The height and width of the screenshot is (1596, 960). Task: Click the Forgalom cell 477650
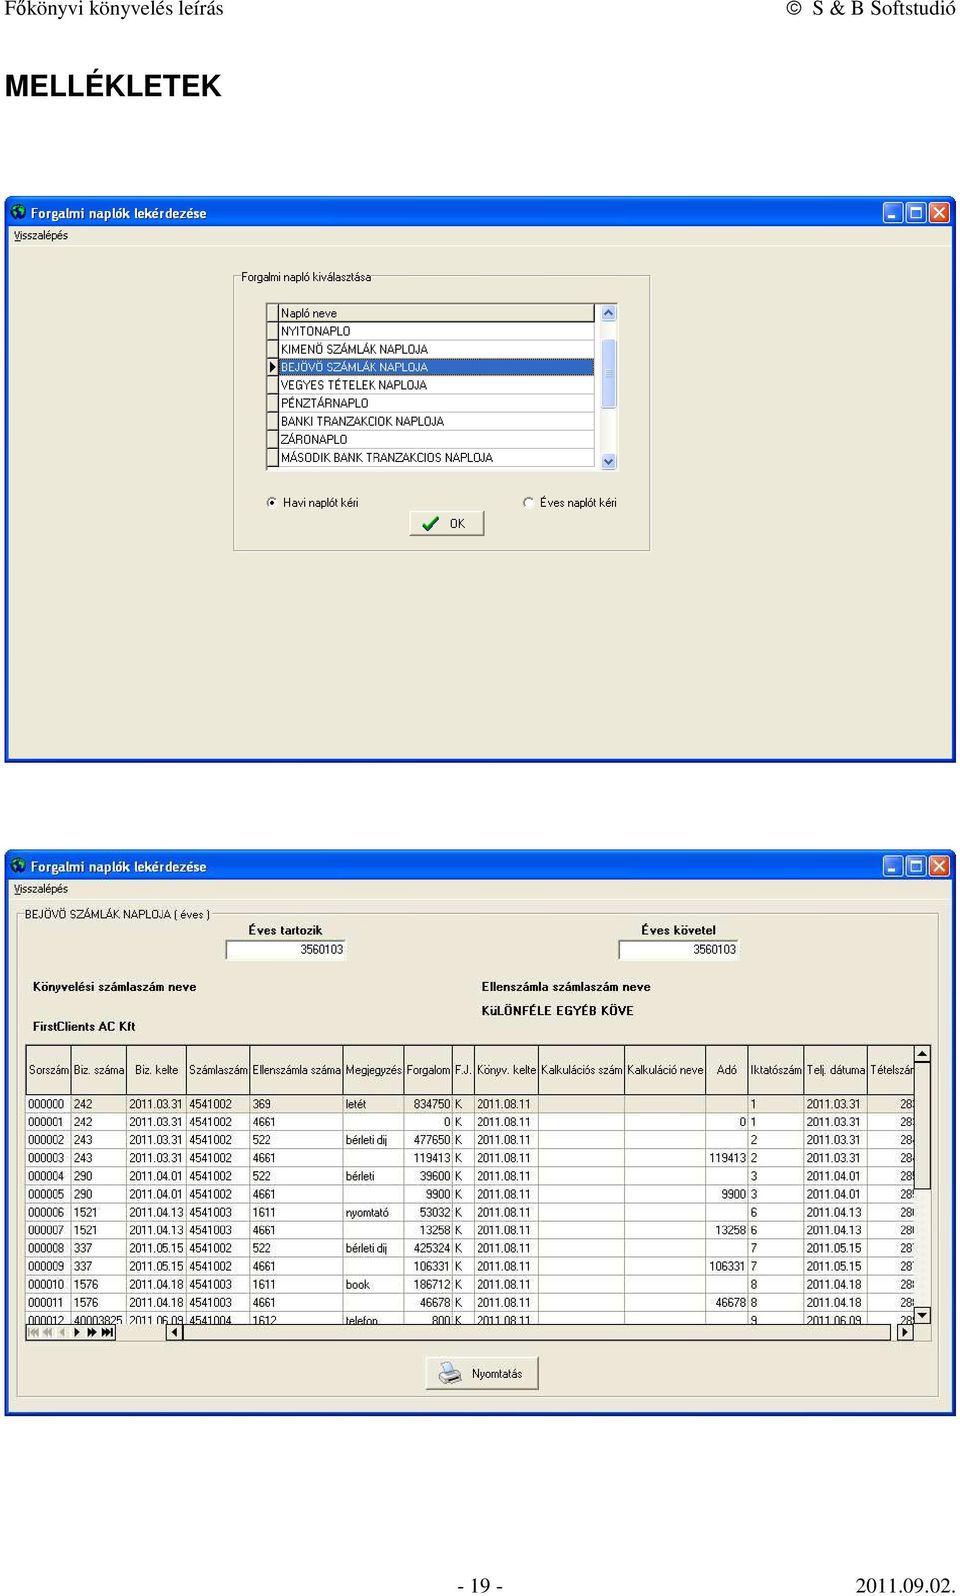click(428, 1140)
